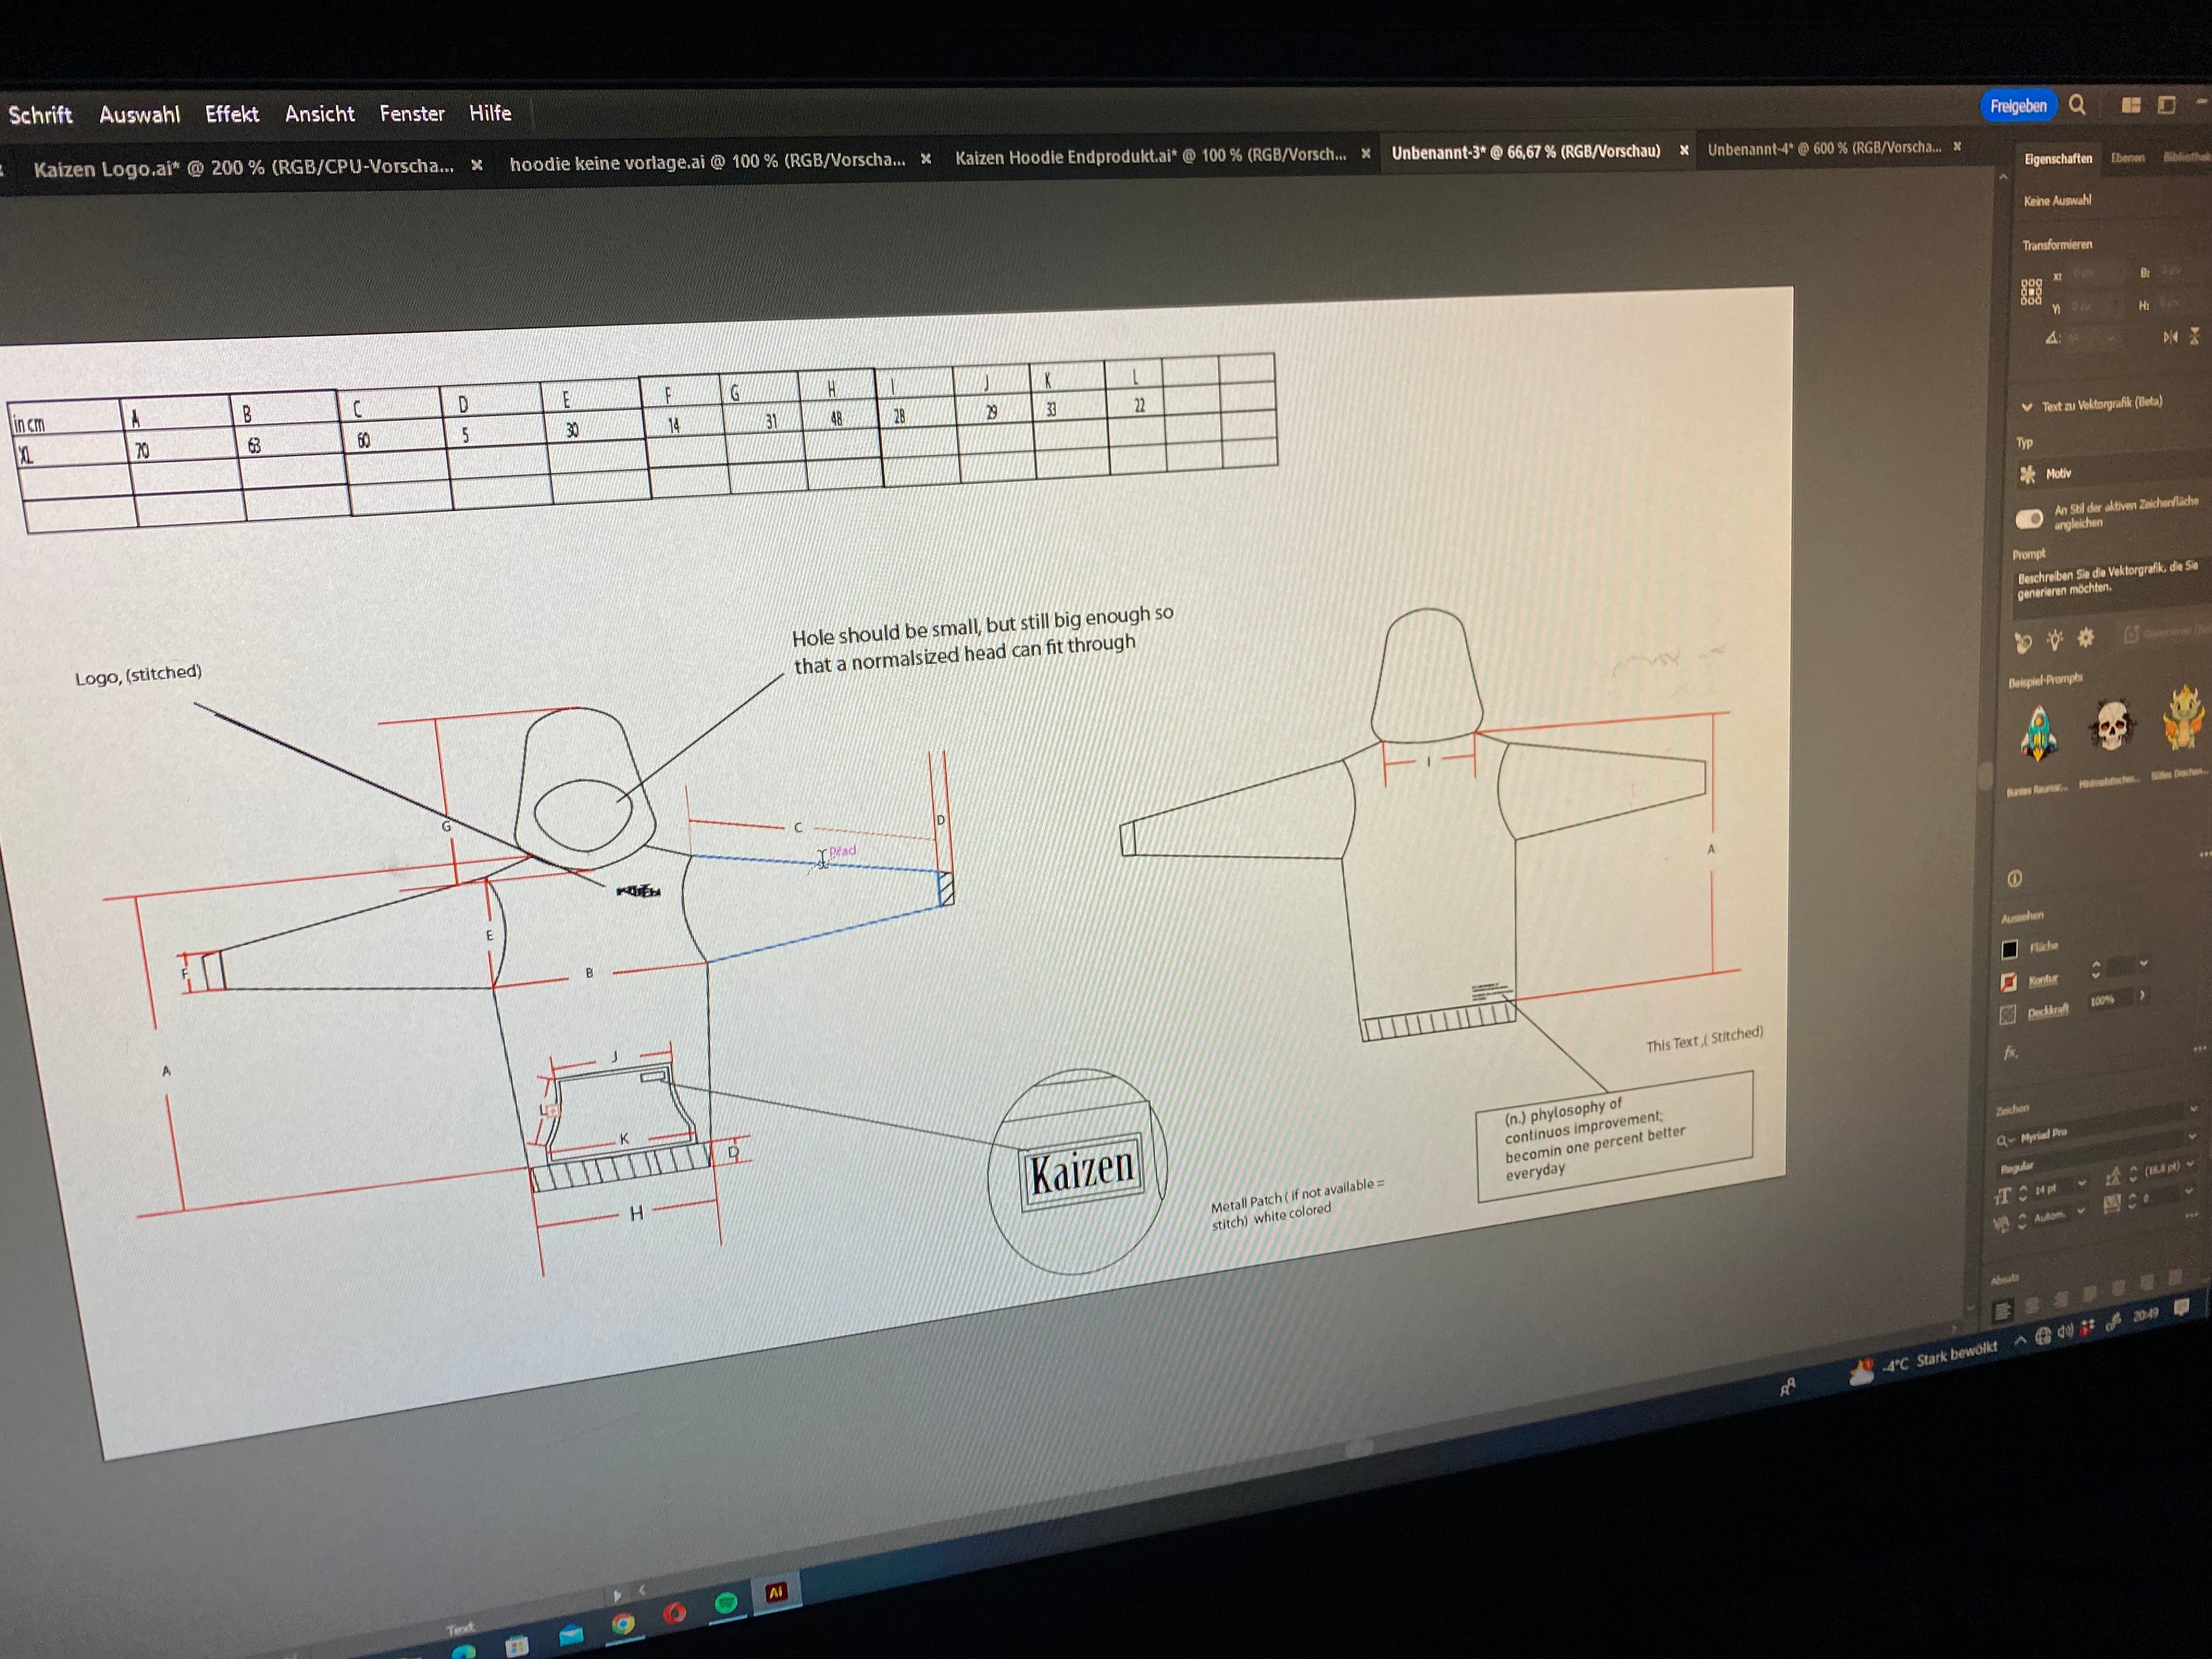
Task: Open the Effekt menu
Action: (232, 114)
